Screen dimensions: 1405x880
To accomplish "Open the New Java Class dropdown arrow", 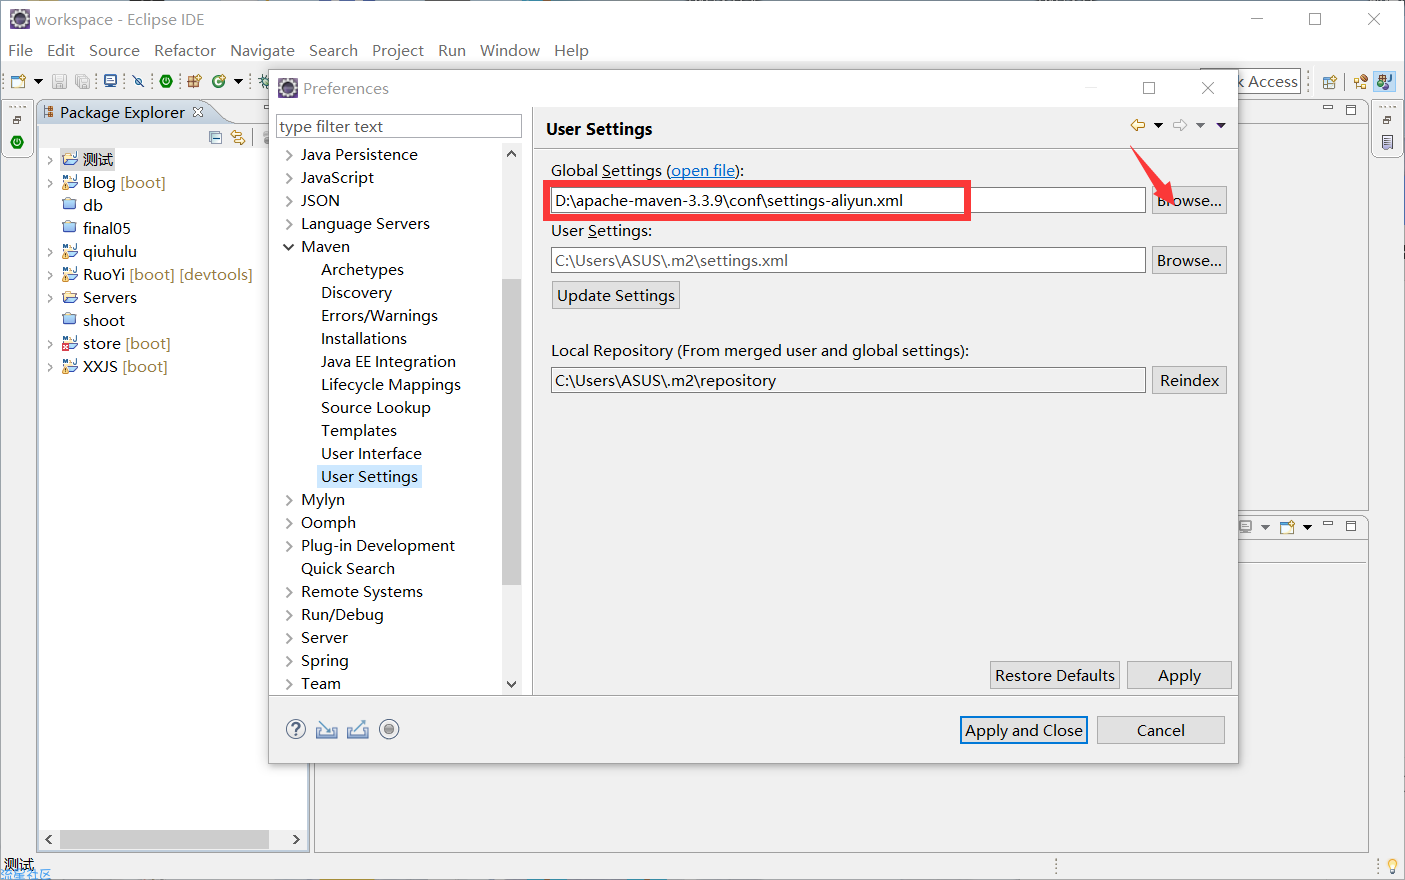I will [x=238, y=81].
